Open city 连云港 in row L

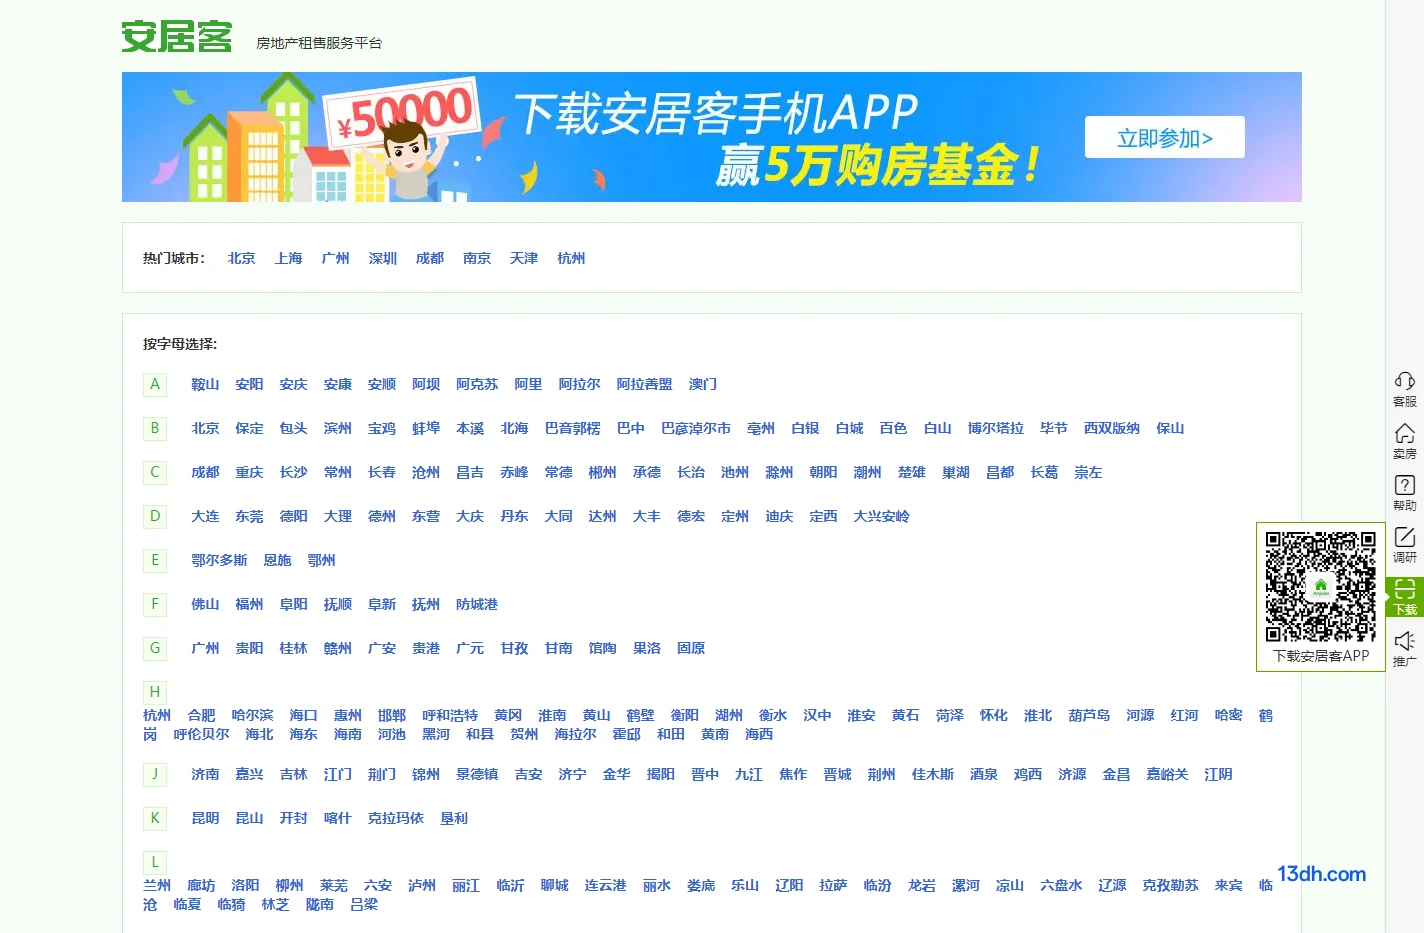click(605, 885)
